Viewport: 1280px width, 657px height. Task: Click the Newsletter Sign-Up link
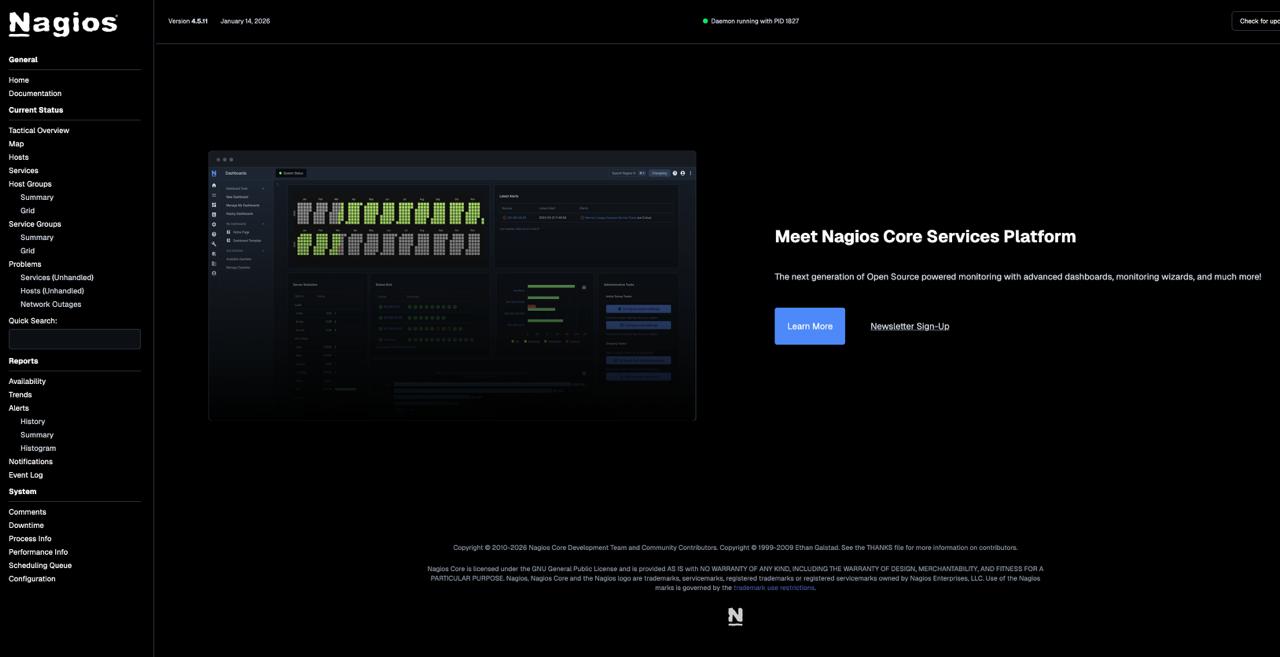910,326
